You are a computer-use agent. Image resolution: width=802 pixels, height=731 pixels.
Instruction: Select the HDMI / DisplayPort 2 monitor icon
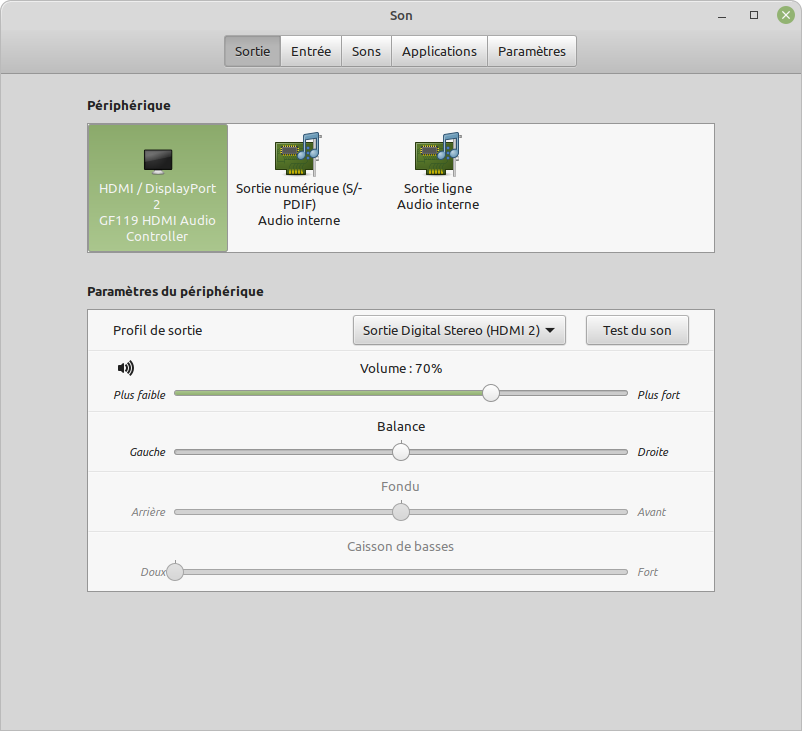pyautogui.click(x=157, y=160)
